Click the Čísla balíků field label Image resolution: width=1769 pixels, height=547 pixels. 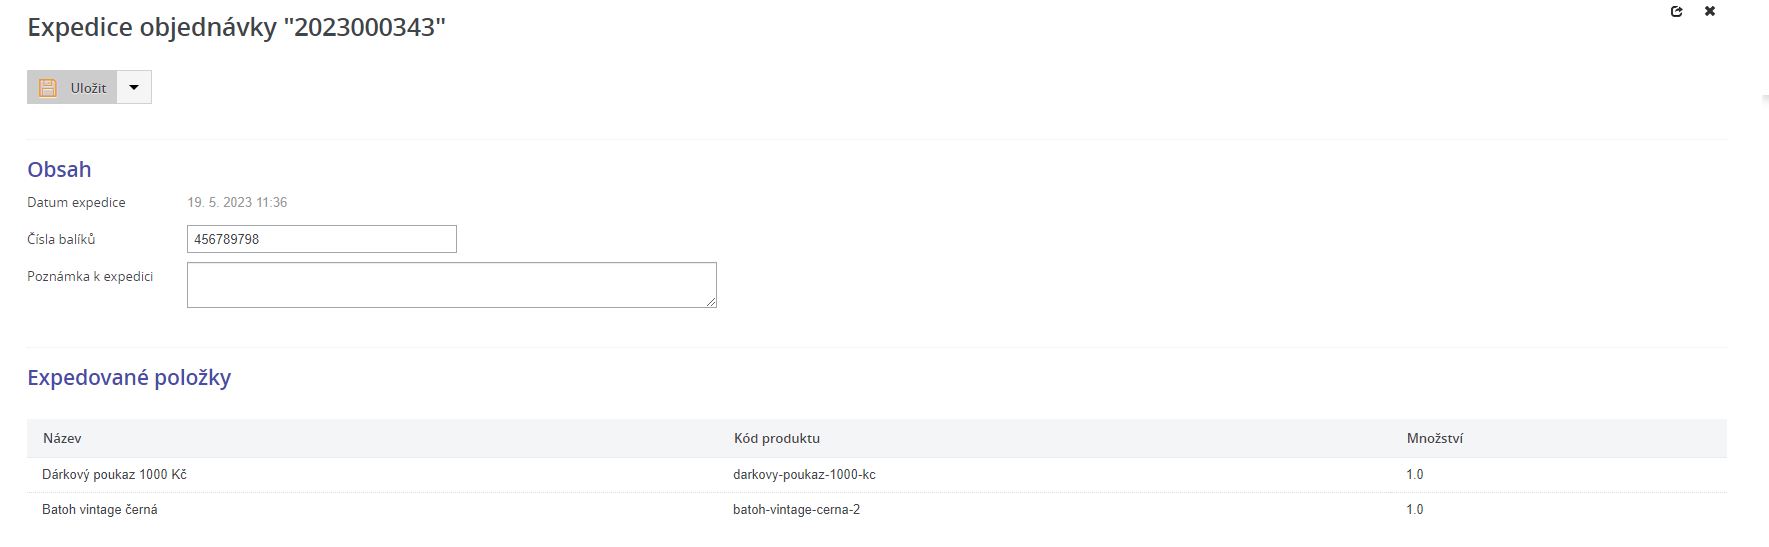point(61,240)
